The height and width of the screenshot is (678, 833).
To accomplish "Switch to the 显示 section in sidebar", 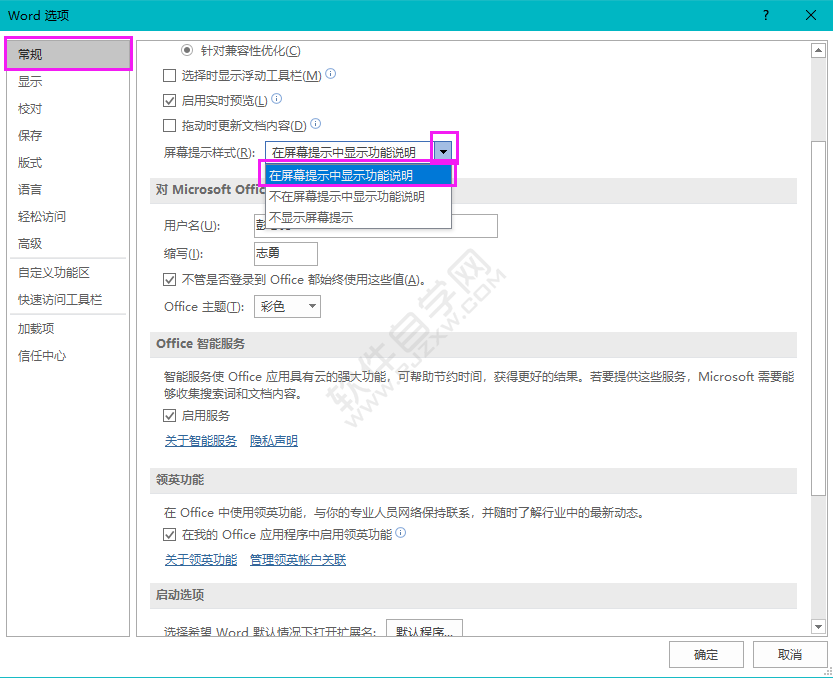I will 30,82.
